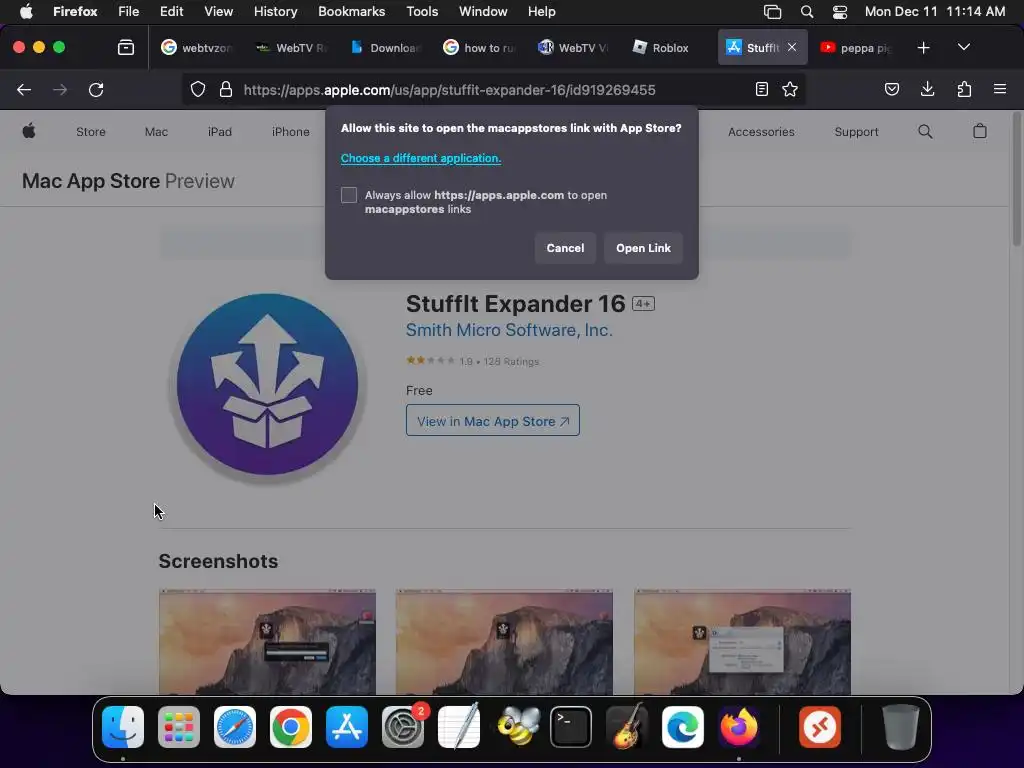
Task: Open the Apple menu in menu bar
Action: click(26, 12)
